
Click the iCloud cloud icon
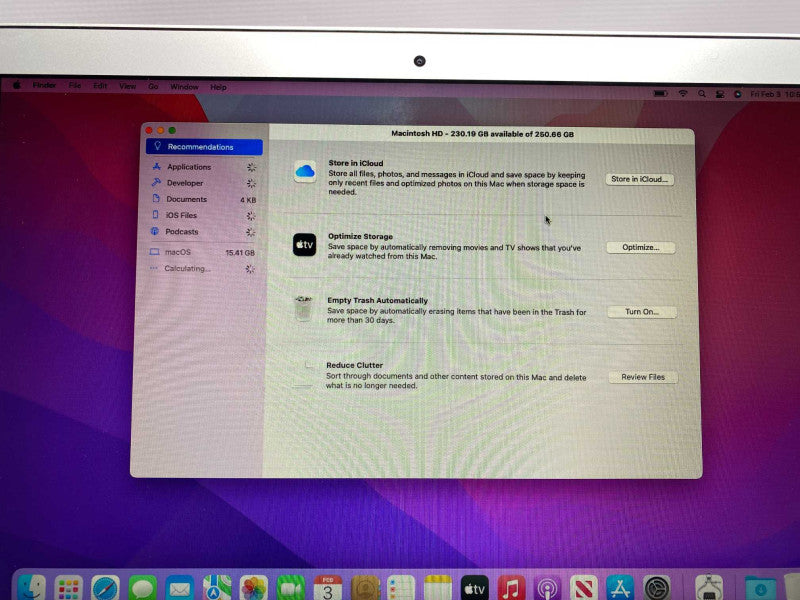coord(305,171)
